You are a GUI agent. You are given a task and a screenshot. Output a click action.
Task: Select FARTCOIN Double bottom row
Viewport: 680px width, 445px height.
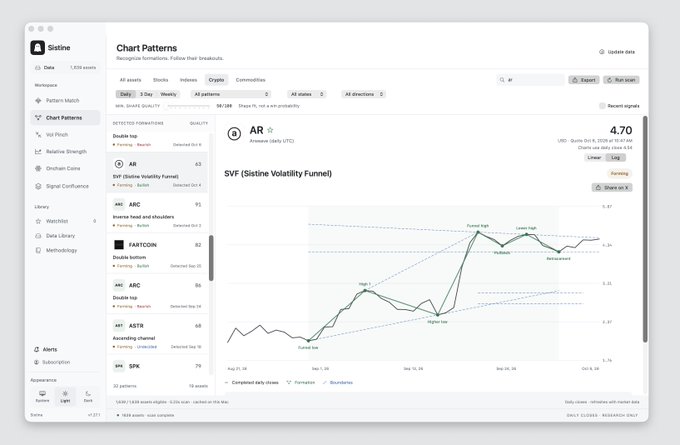[157, 253]
